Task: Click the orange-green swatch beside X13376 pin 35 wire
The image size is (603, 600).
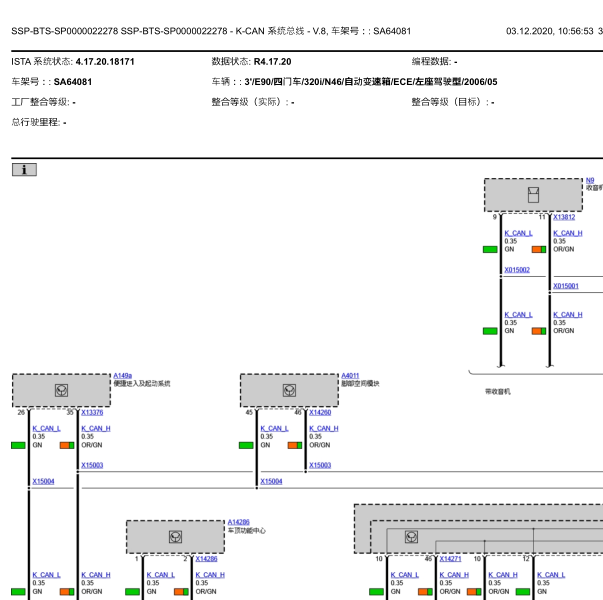Action: [67, 445]
